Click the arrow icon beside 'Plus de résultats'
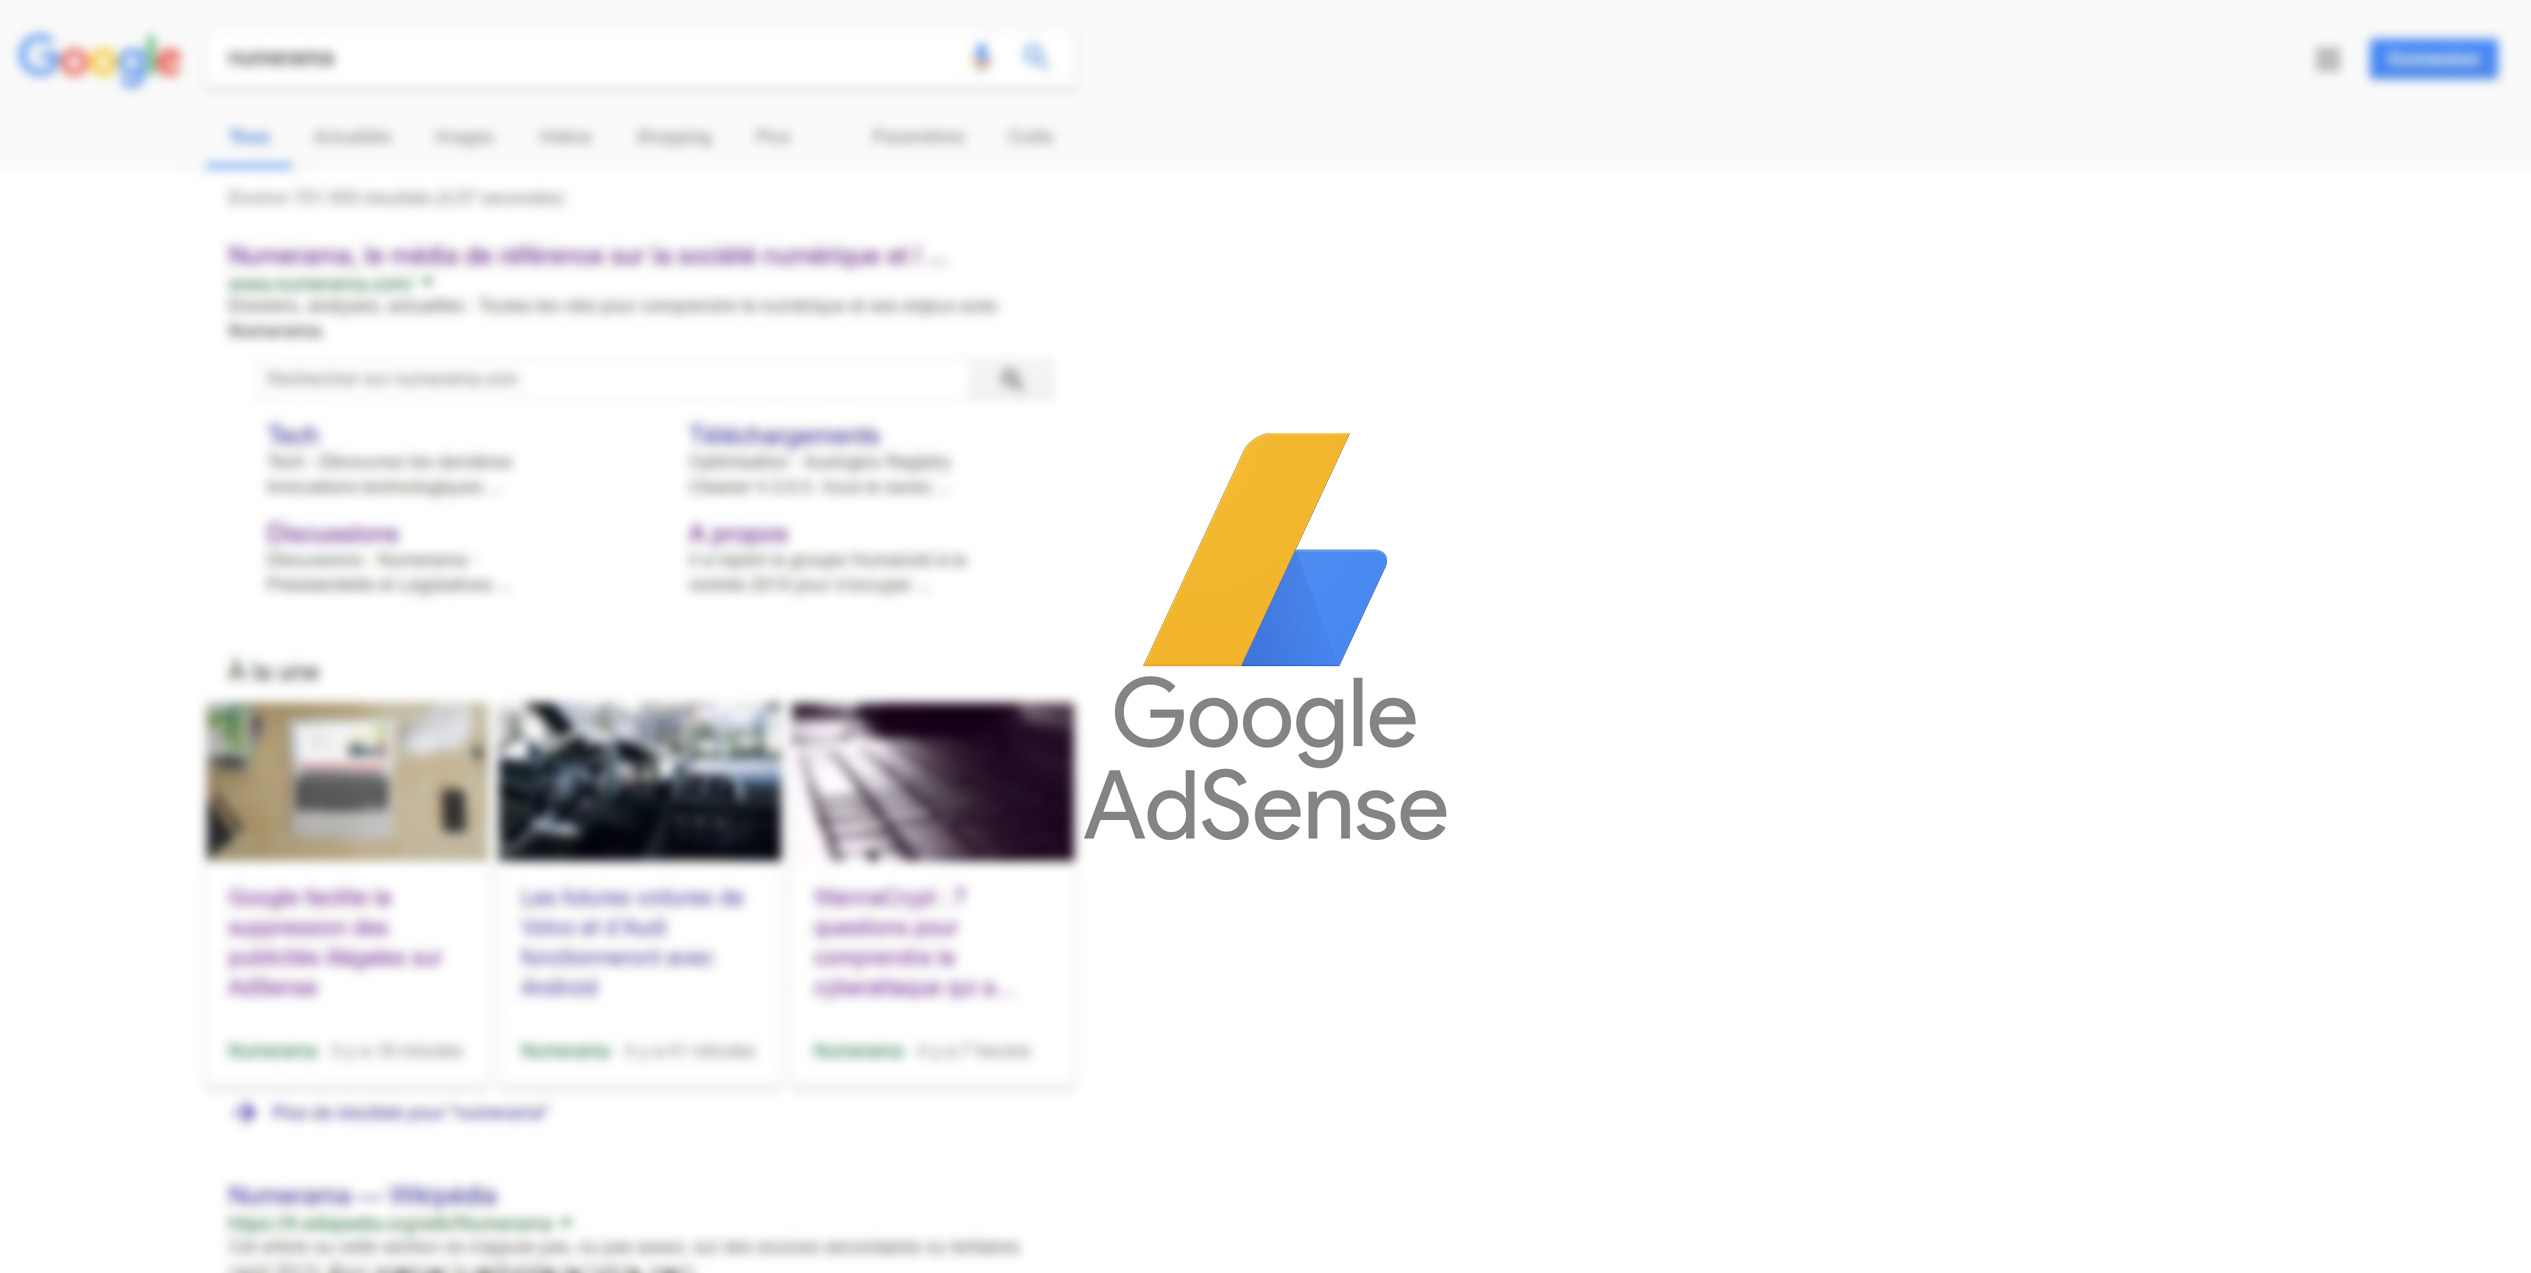This screenshot has width=2531, height=1273. [245, 1112]
